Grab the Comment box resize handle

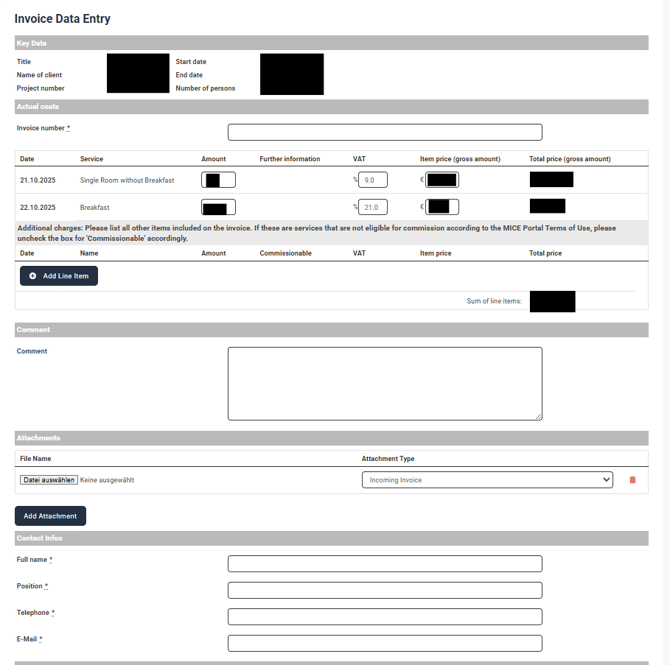[538, 416]
